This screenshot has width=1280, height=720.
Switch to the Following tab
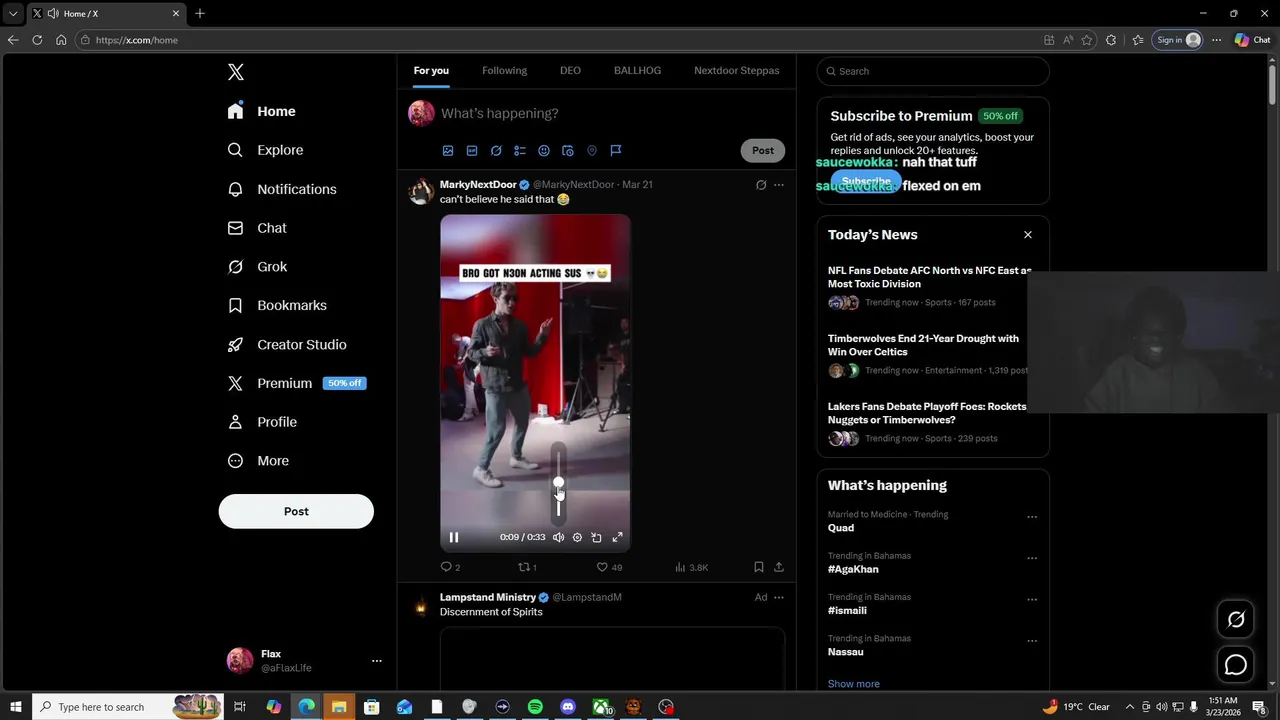pos(504,70)
